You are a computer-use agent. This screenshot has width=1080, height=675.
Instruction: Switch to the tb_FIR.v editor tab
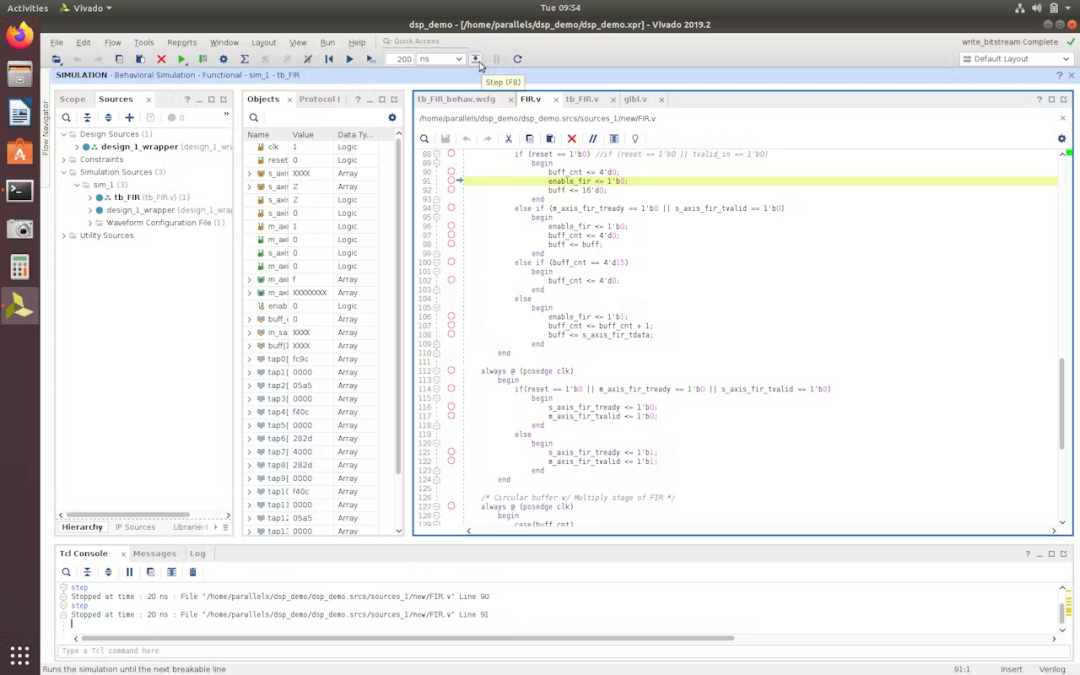click(582, 99)
